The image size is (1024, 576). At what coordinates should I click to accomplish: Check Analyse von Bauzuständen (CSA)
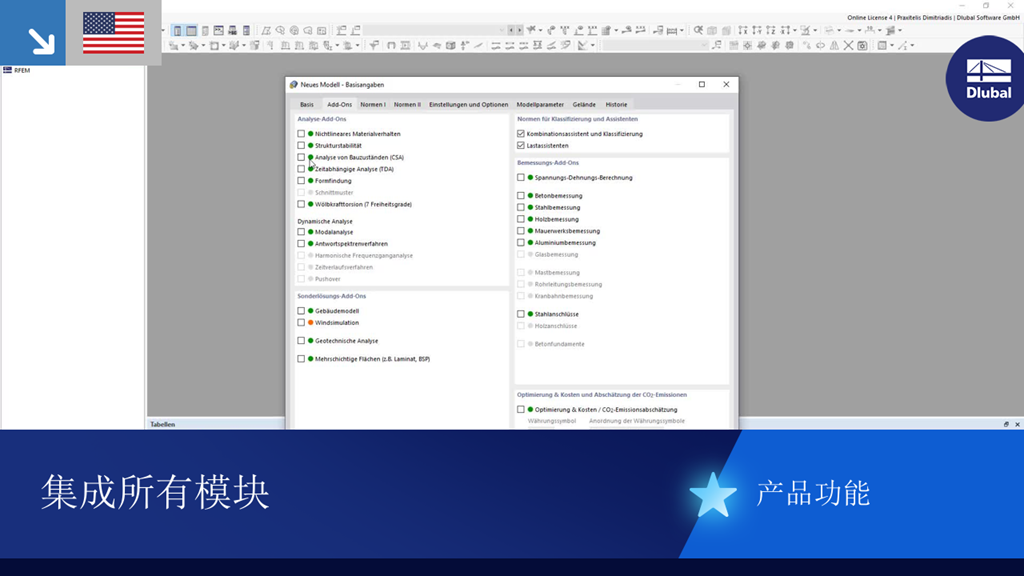(x=301, y=157)
